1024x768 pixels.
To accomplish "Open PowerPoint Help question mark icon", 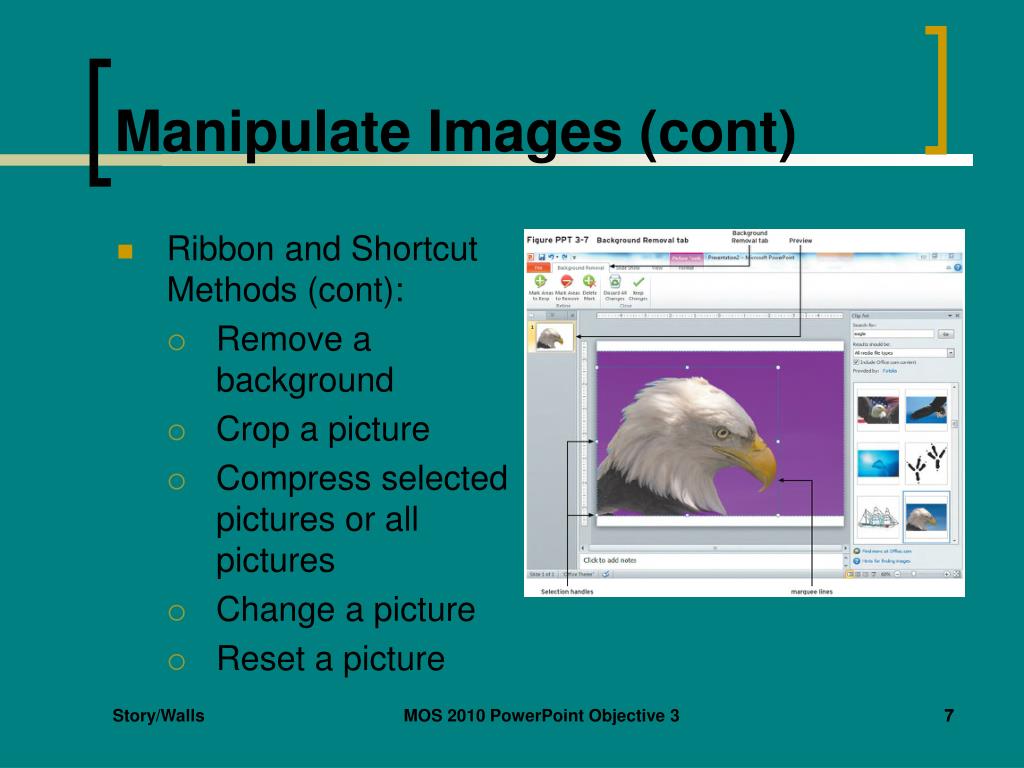I will point(957,268).
